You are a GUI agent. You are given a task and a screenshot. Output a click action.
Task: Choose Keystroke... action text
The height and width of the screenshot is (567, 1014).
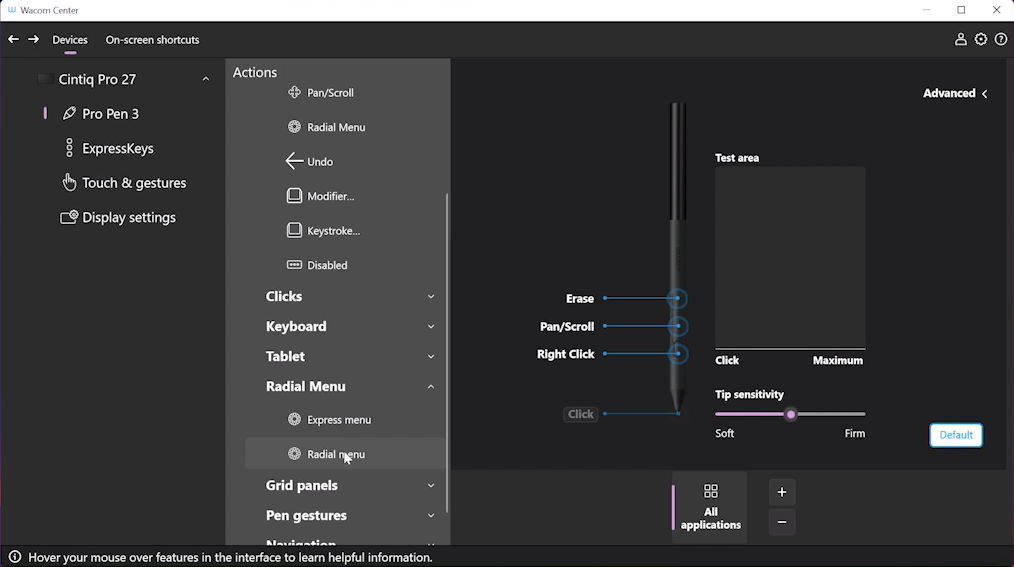334,231
